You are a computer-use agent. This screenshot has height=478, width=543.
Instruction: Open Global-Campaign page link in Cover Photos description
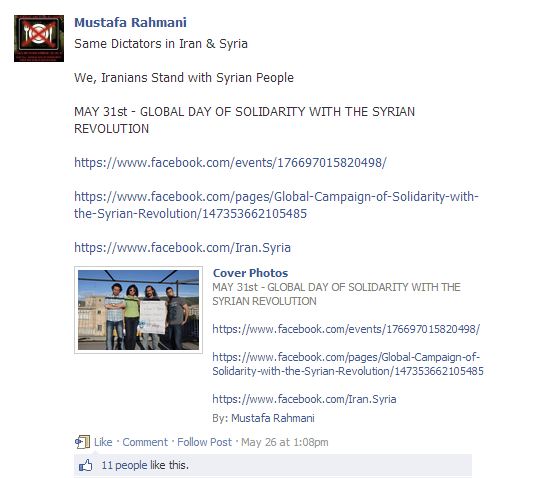tap(348, 364)
